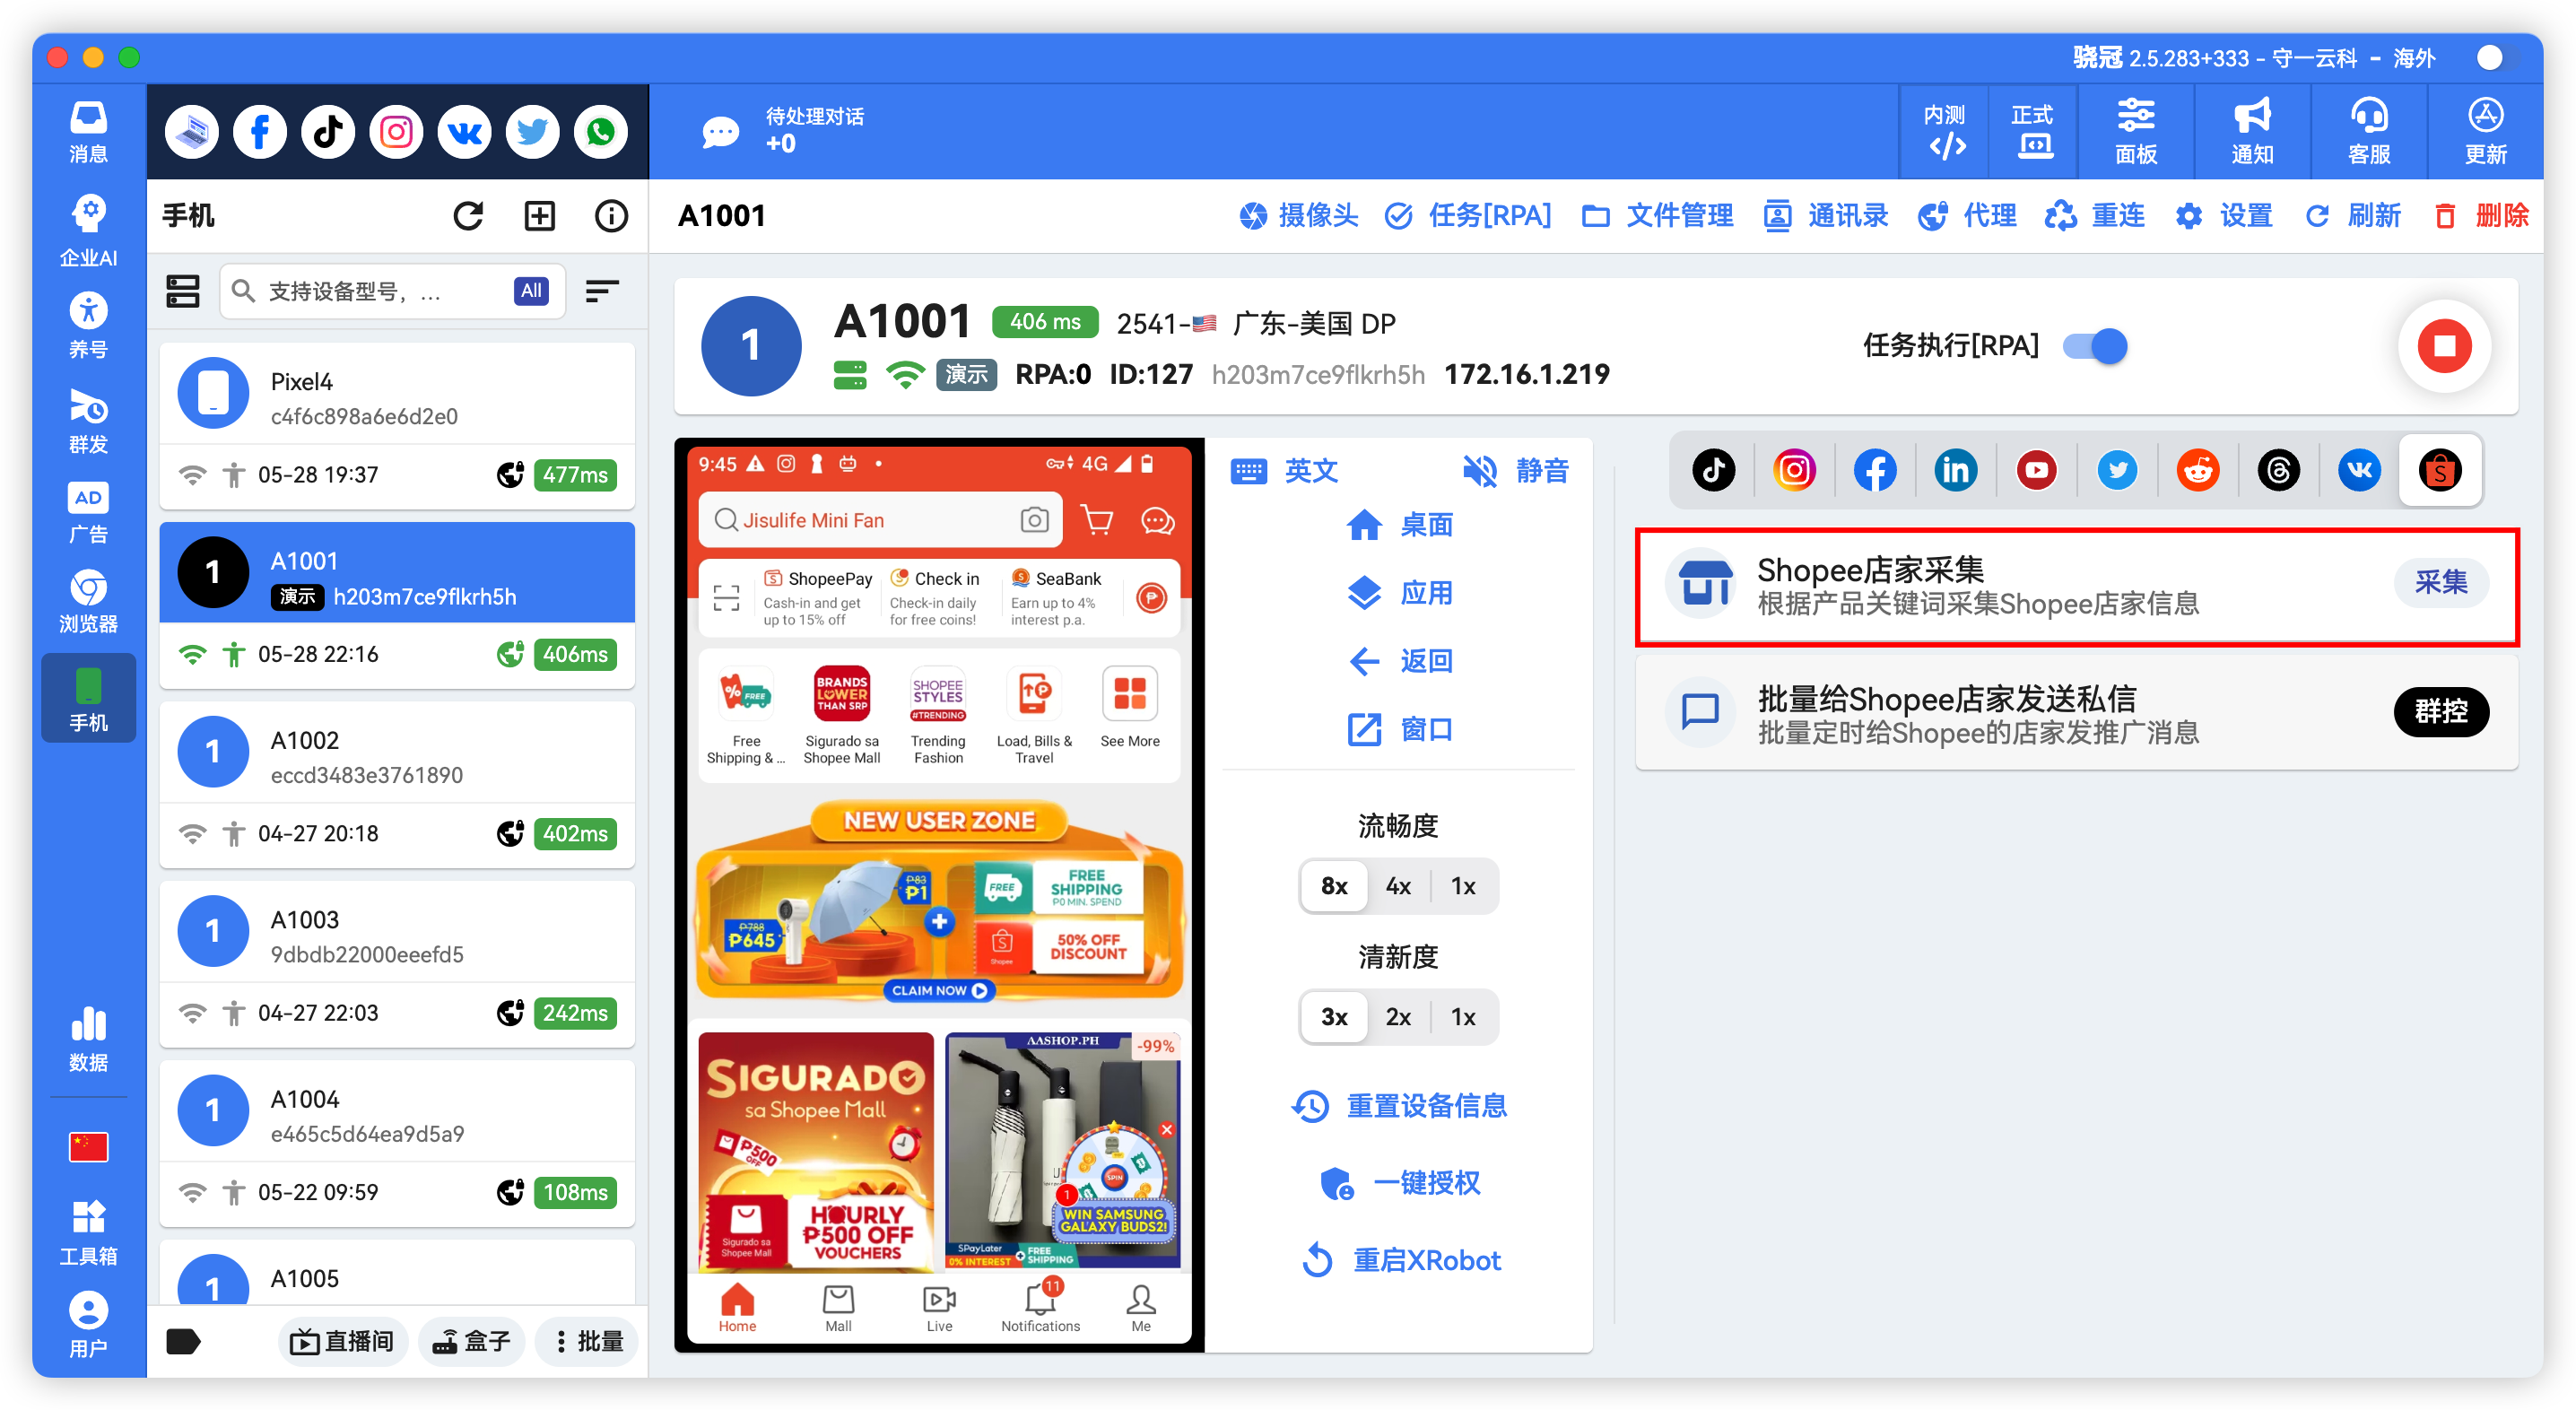
Task: Open 通讯录 contacts
Action: click(x=1826, y=215)
